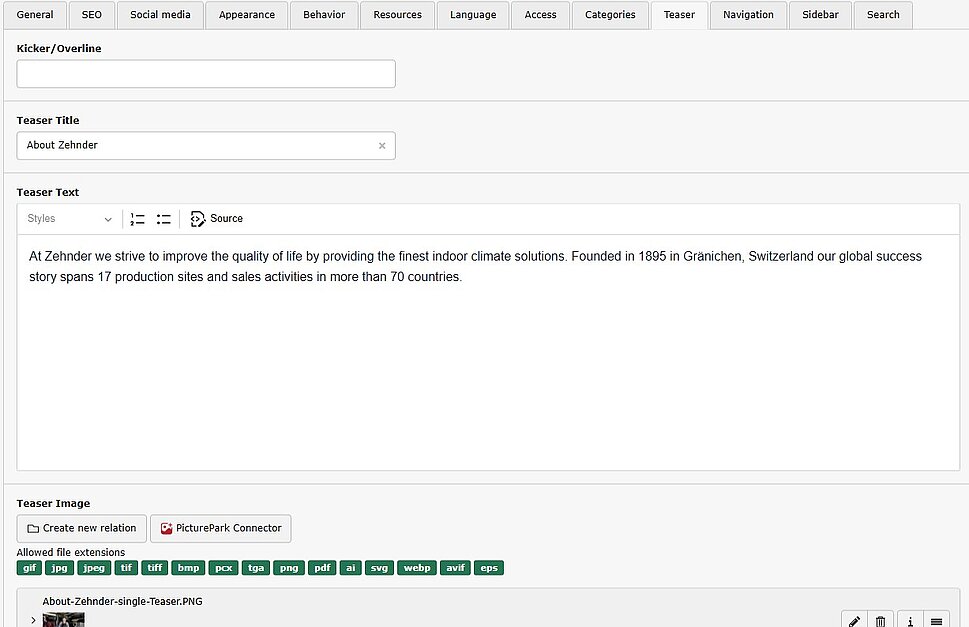Show info for the teaser image

pyautogui.click(x=910, y=620)
